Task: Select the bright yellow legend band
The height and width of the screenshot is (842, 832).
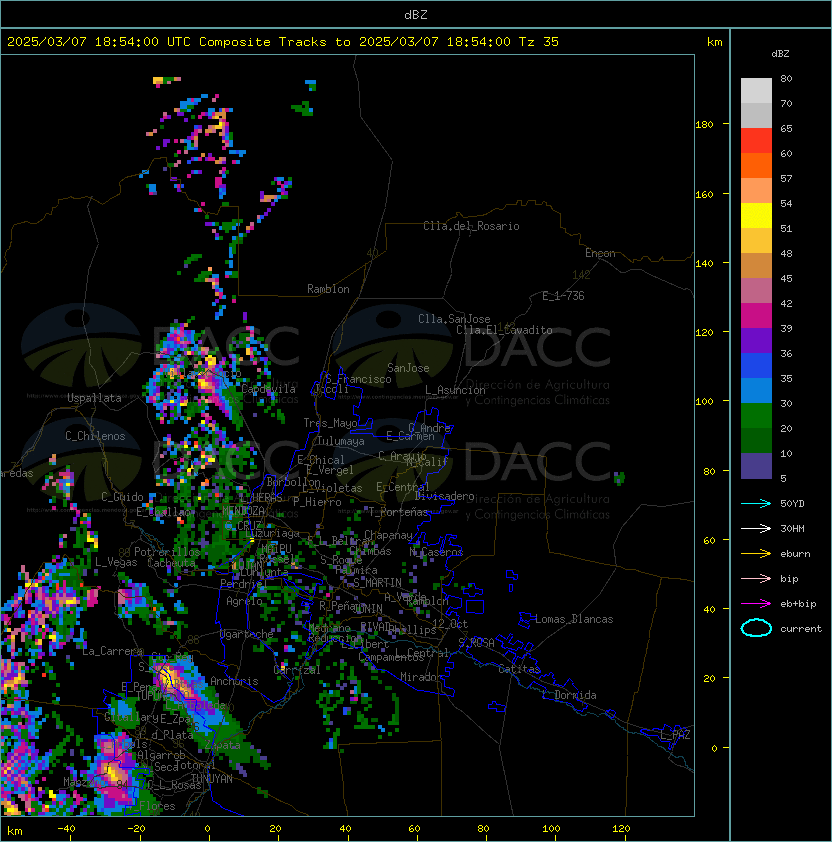Action: point(756,216)
